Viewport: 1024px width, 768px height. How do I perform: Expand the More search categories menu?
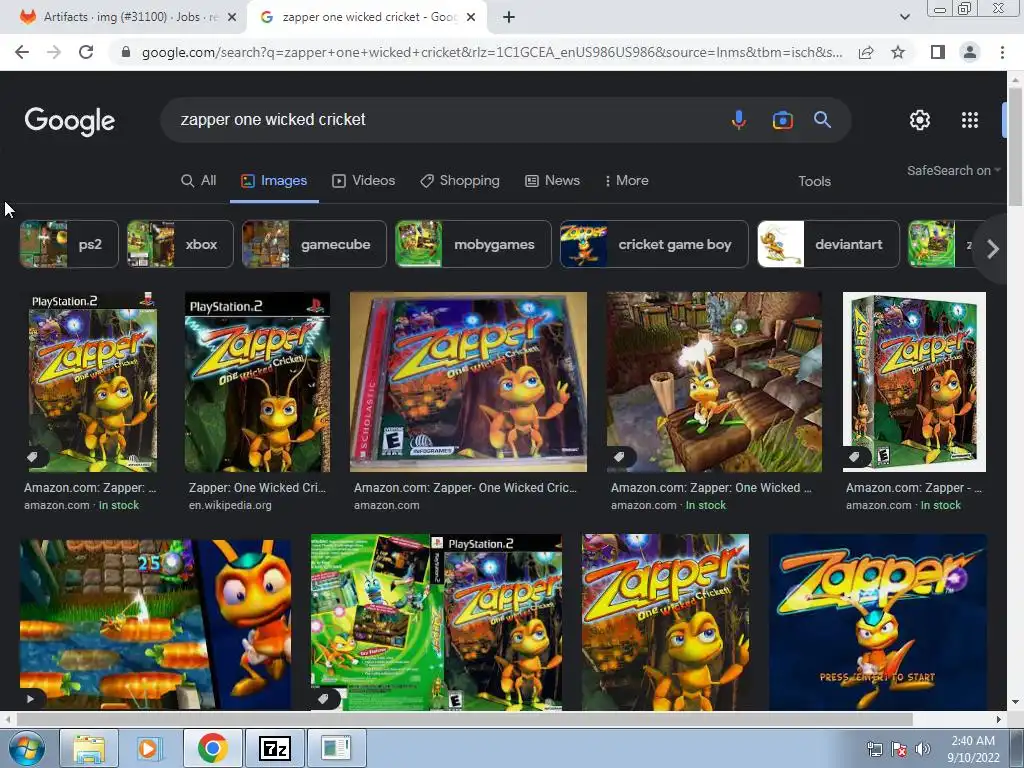click(626, 181)
